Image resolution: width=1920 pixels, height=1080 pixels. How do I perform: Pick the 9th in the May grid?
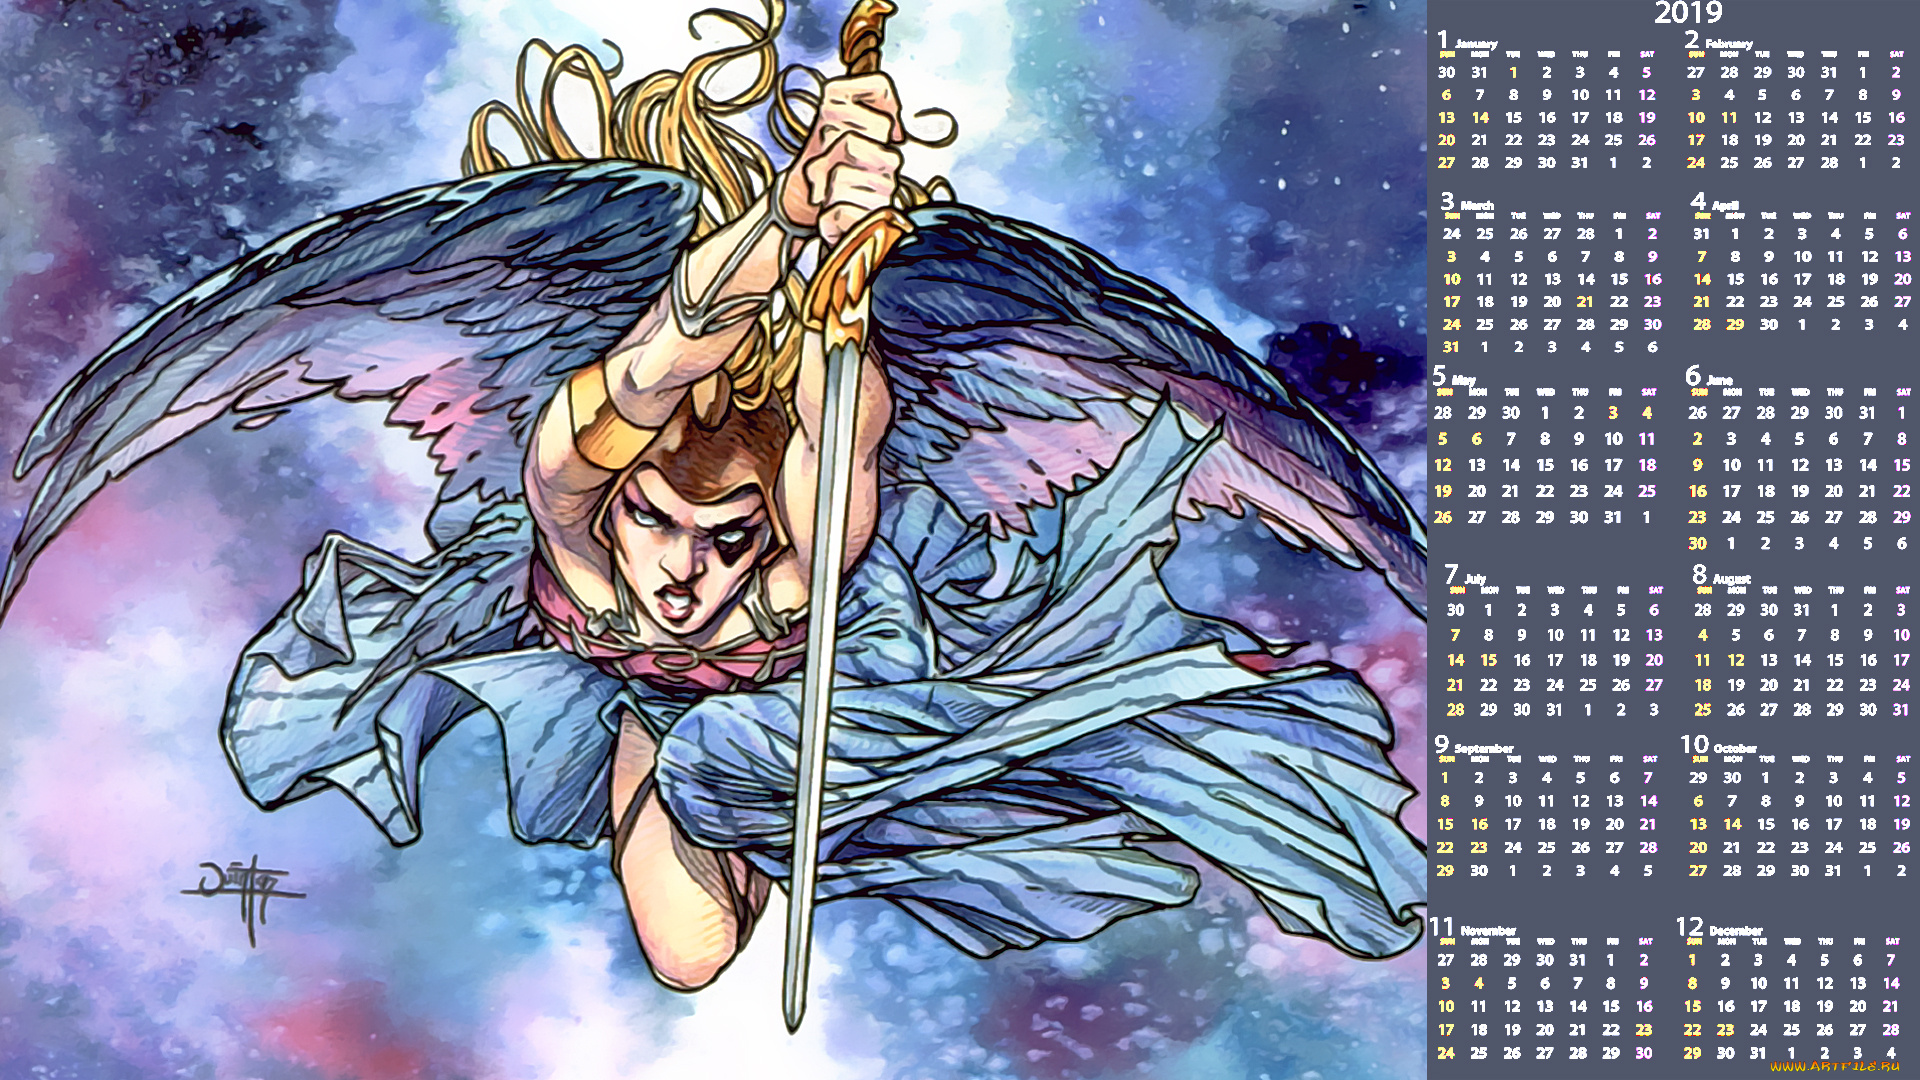pos(1578,439)
